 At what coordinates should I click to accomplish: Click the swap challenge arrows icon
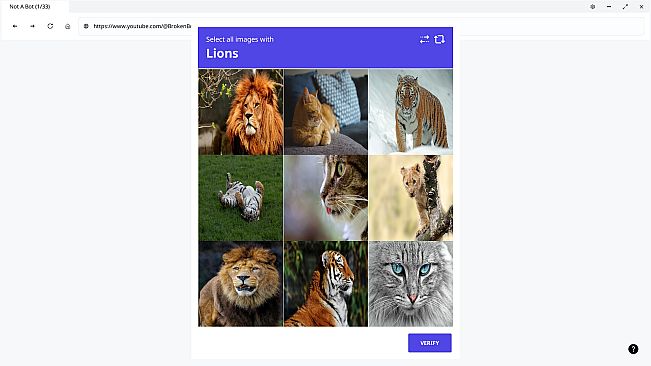[x=424, y=39]
